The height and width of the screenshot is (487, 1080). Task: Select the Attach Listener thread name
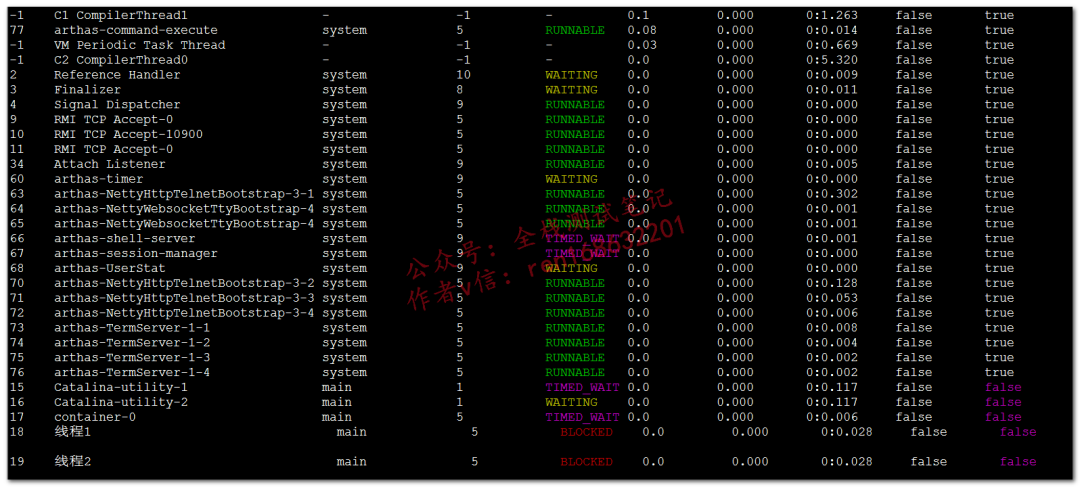tap(110, 164)
